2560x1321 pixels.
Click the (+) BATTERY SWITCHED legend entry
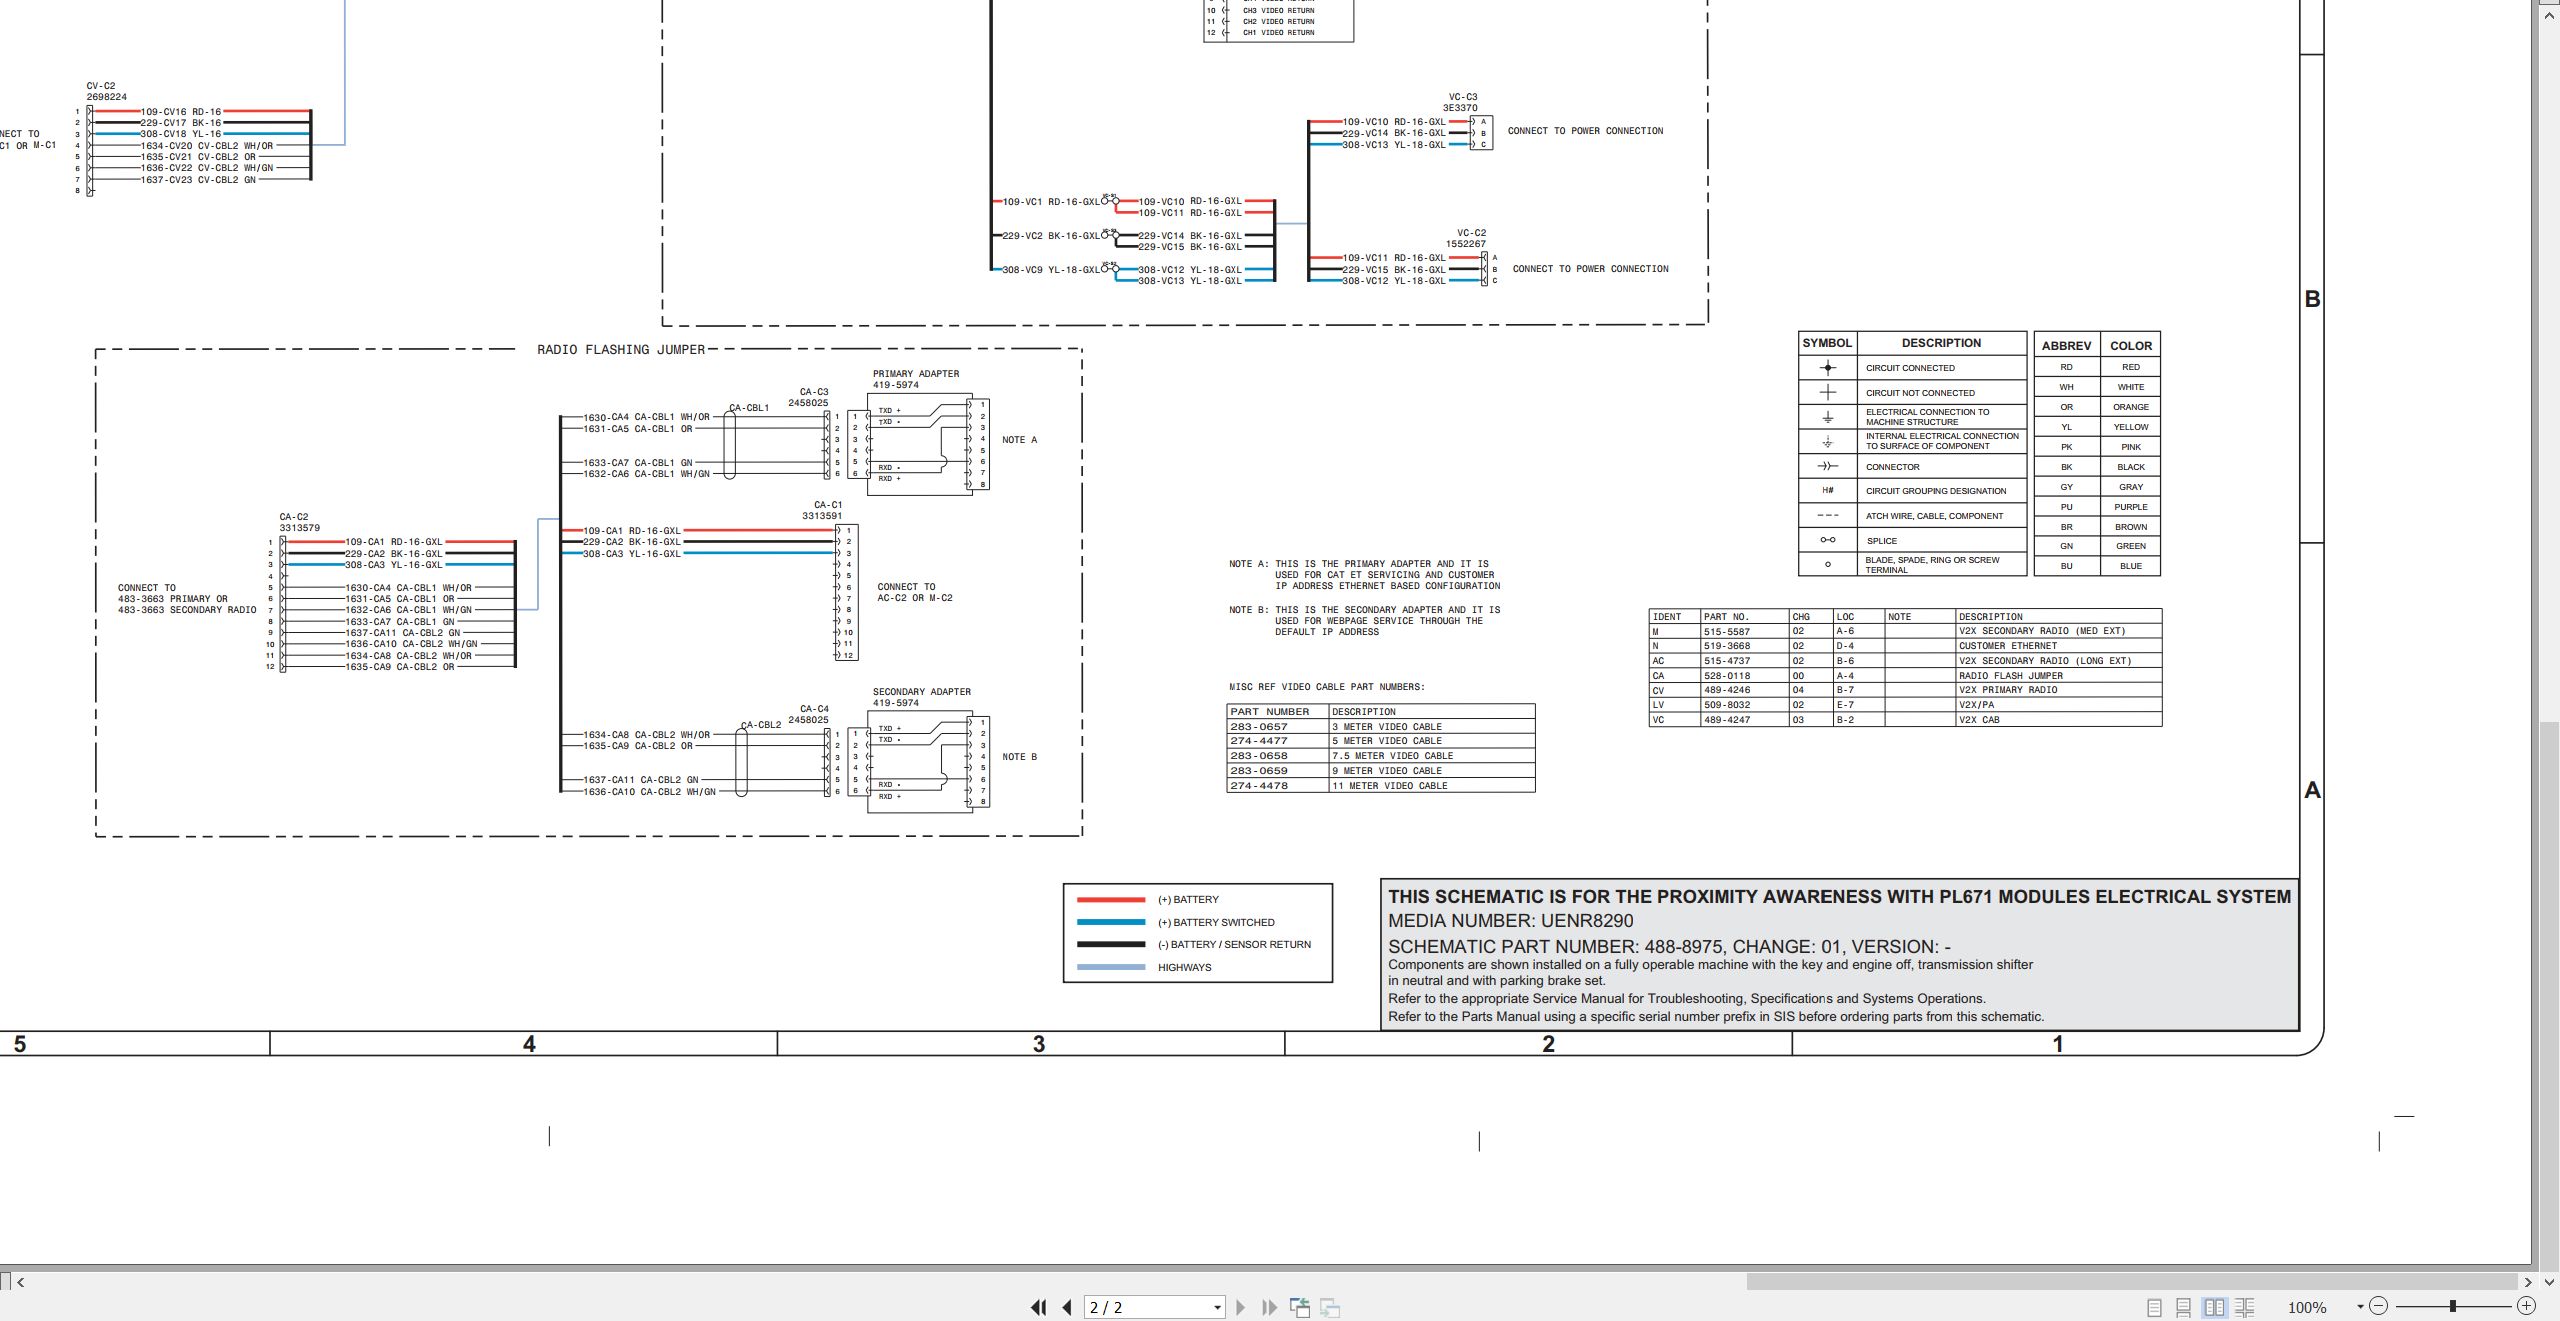(x=1176, y=923)
